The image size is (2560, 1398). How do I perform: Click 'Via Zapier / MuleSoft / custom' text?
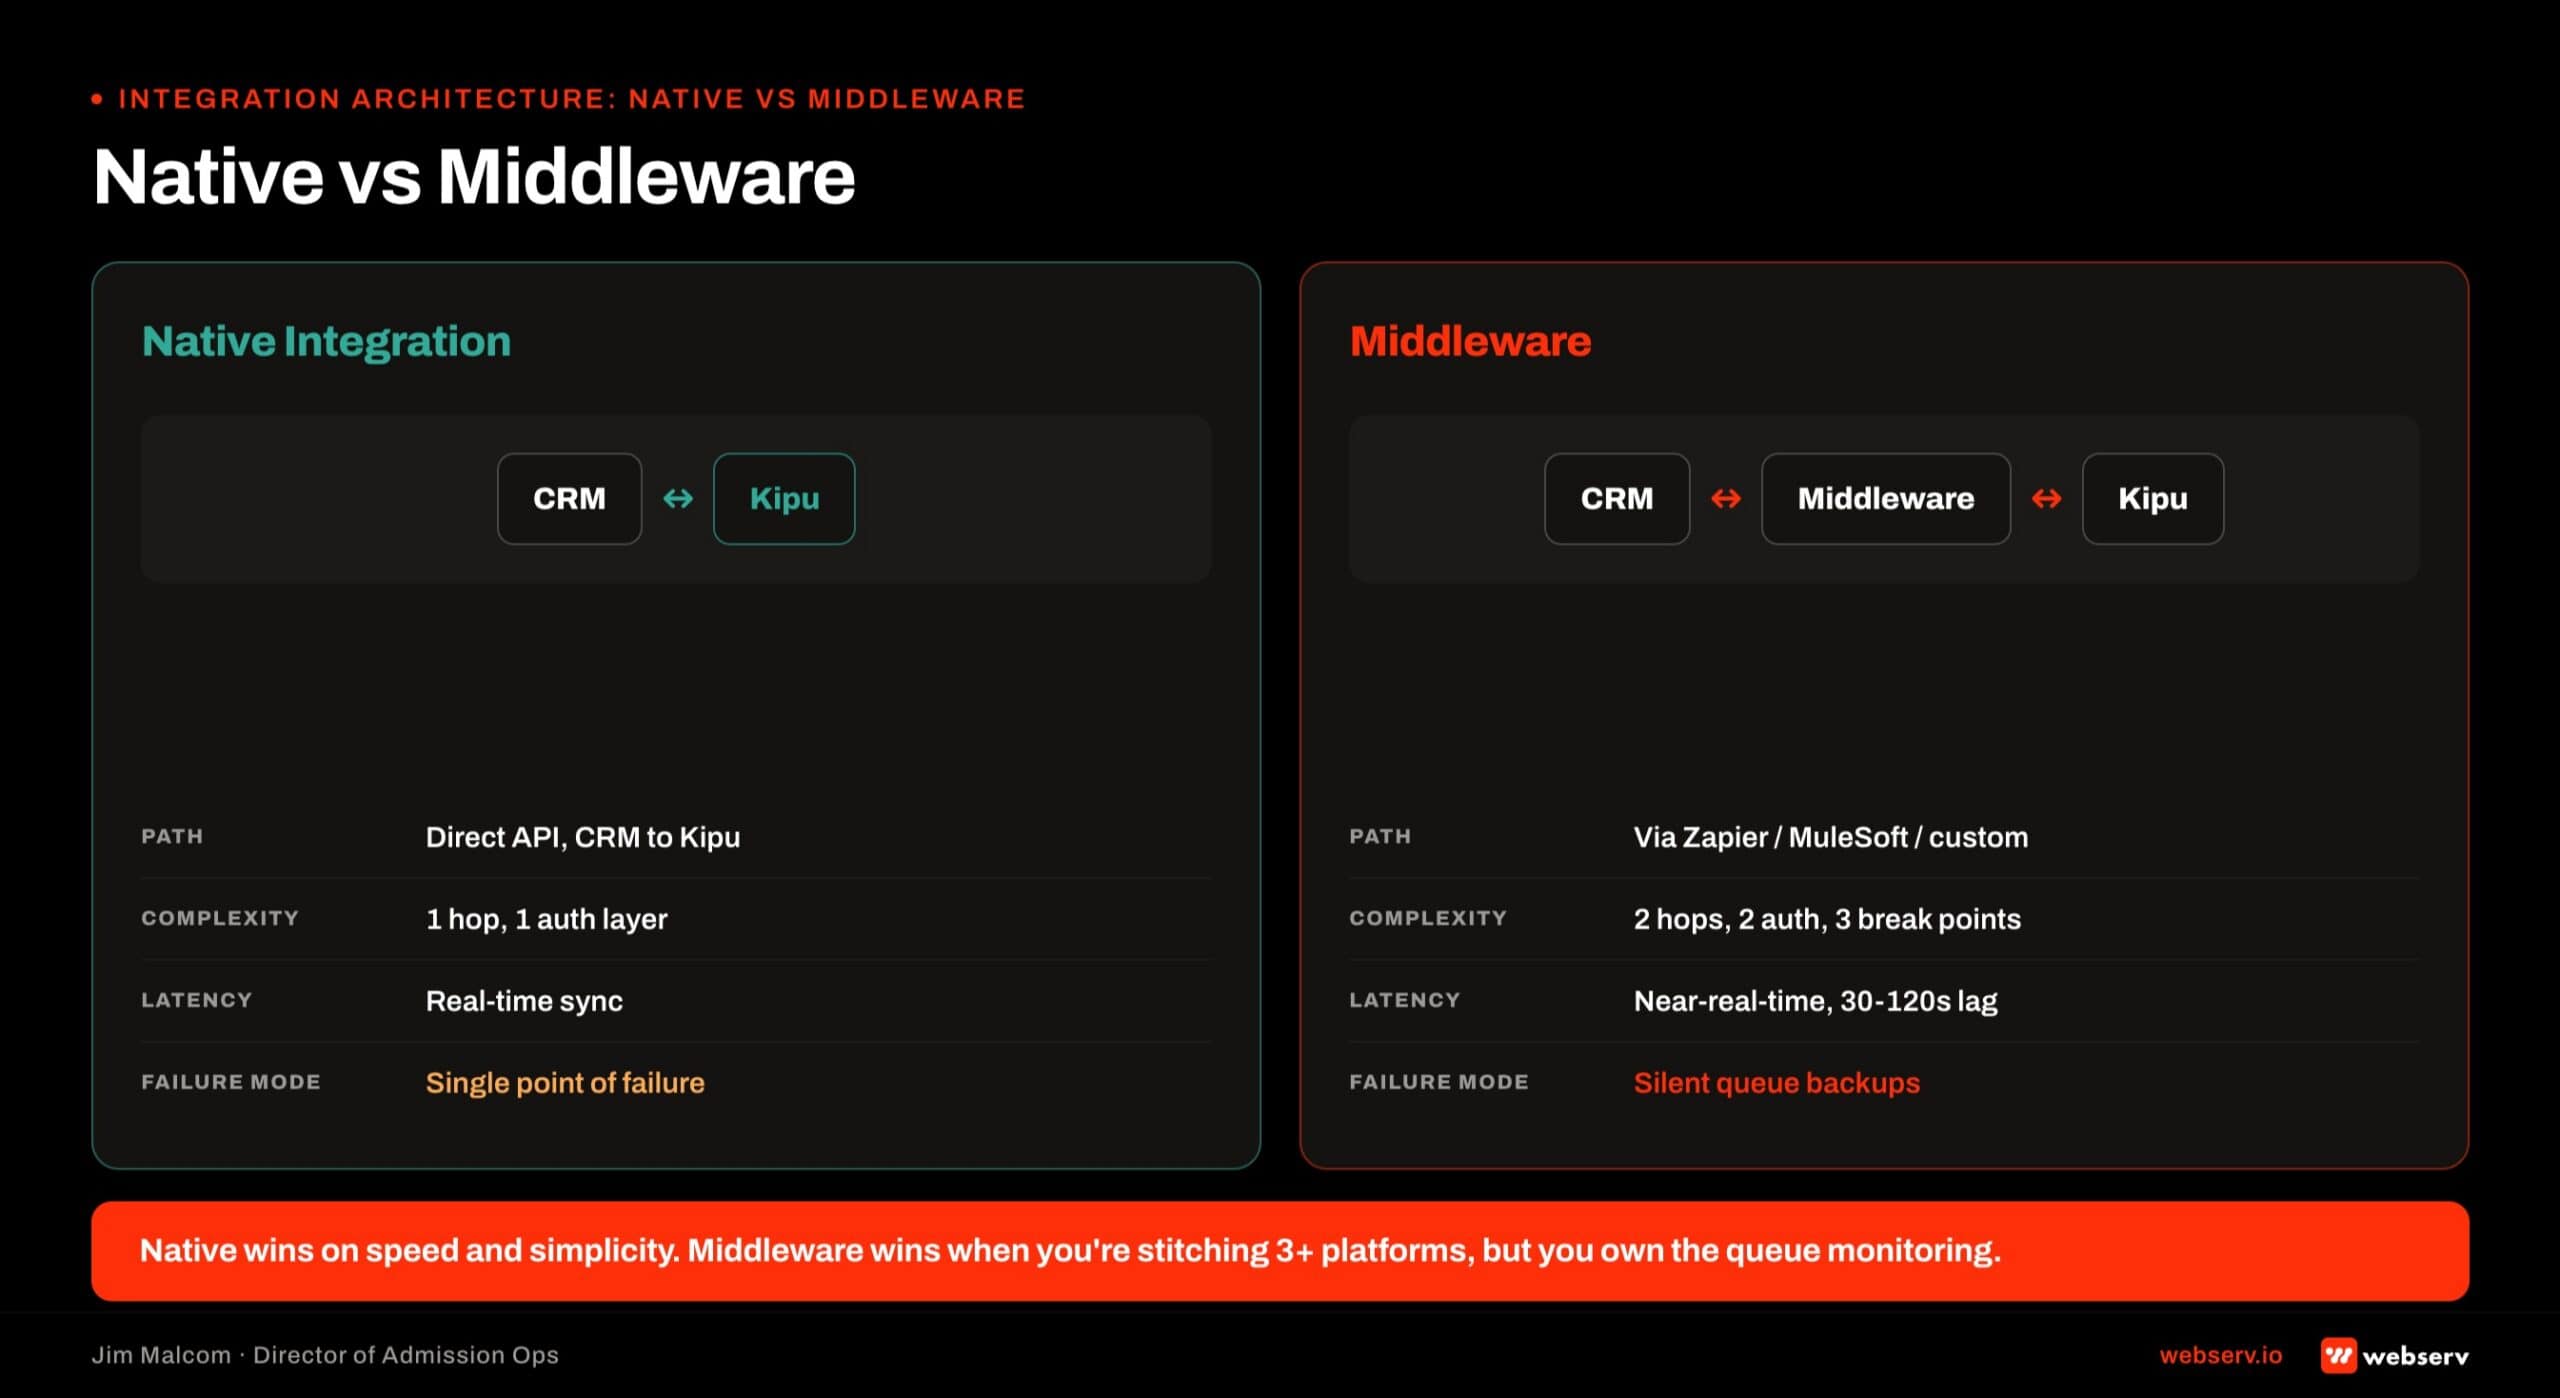point(1831,837)
